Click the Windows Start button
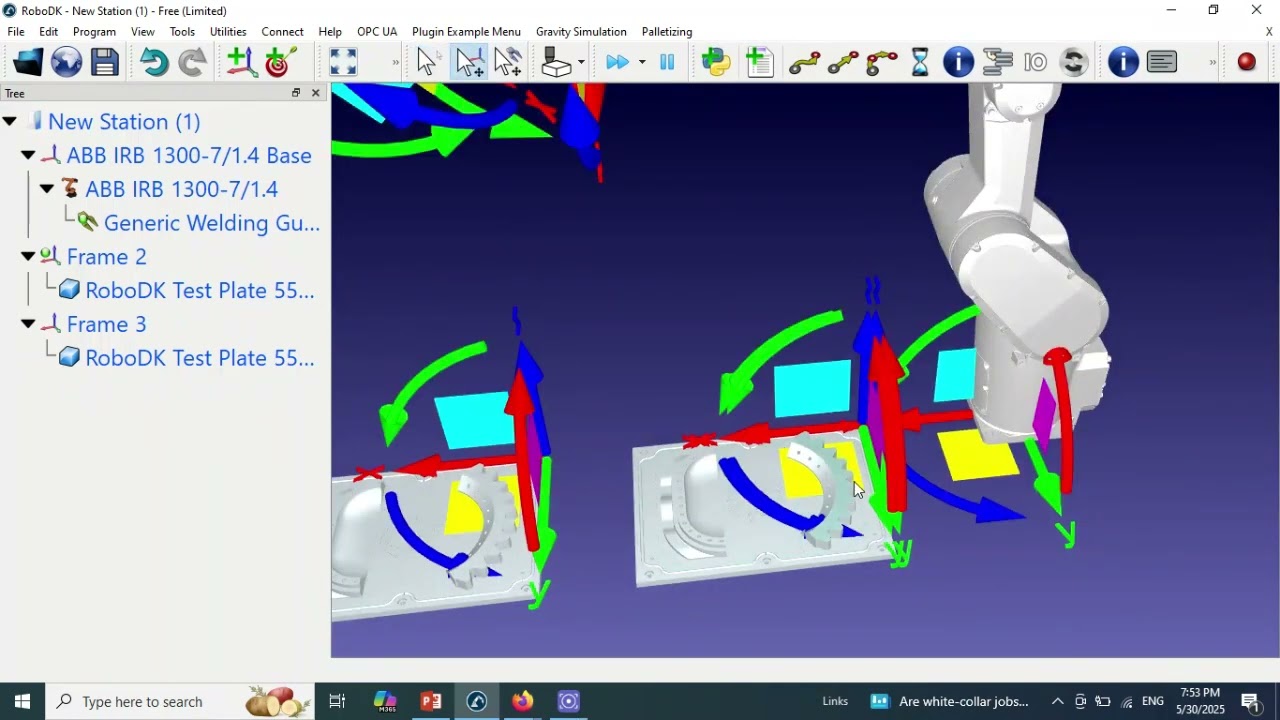The image size is (1280, 720). 22,701
